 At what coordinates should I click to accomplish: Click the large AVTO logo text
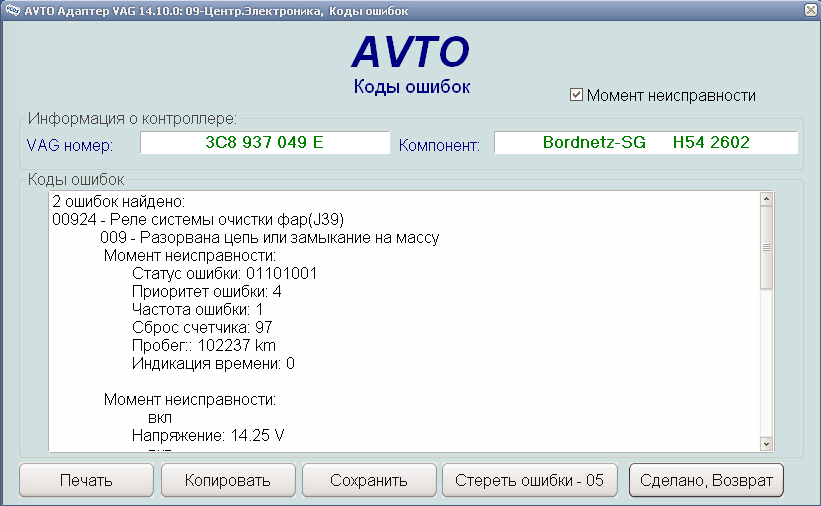[411, 52]
